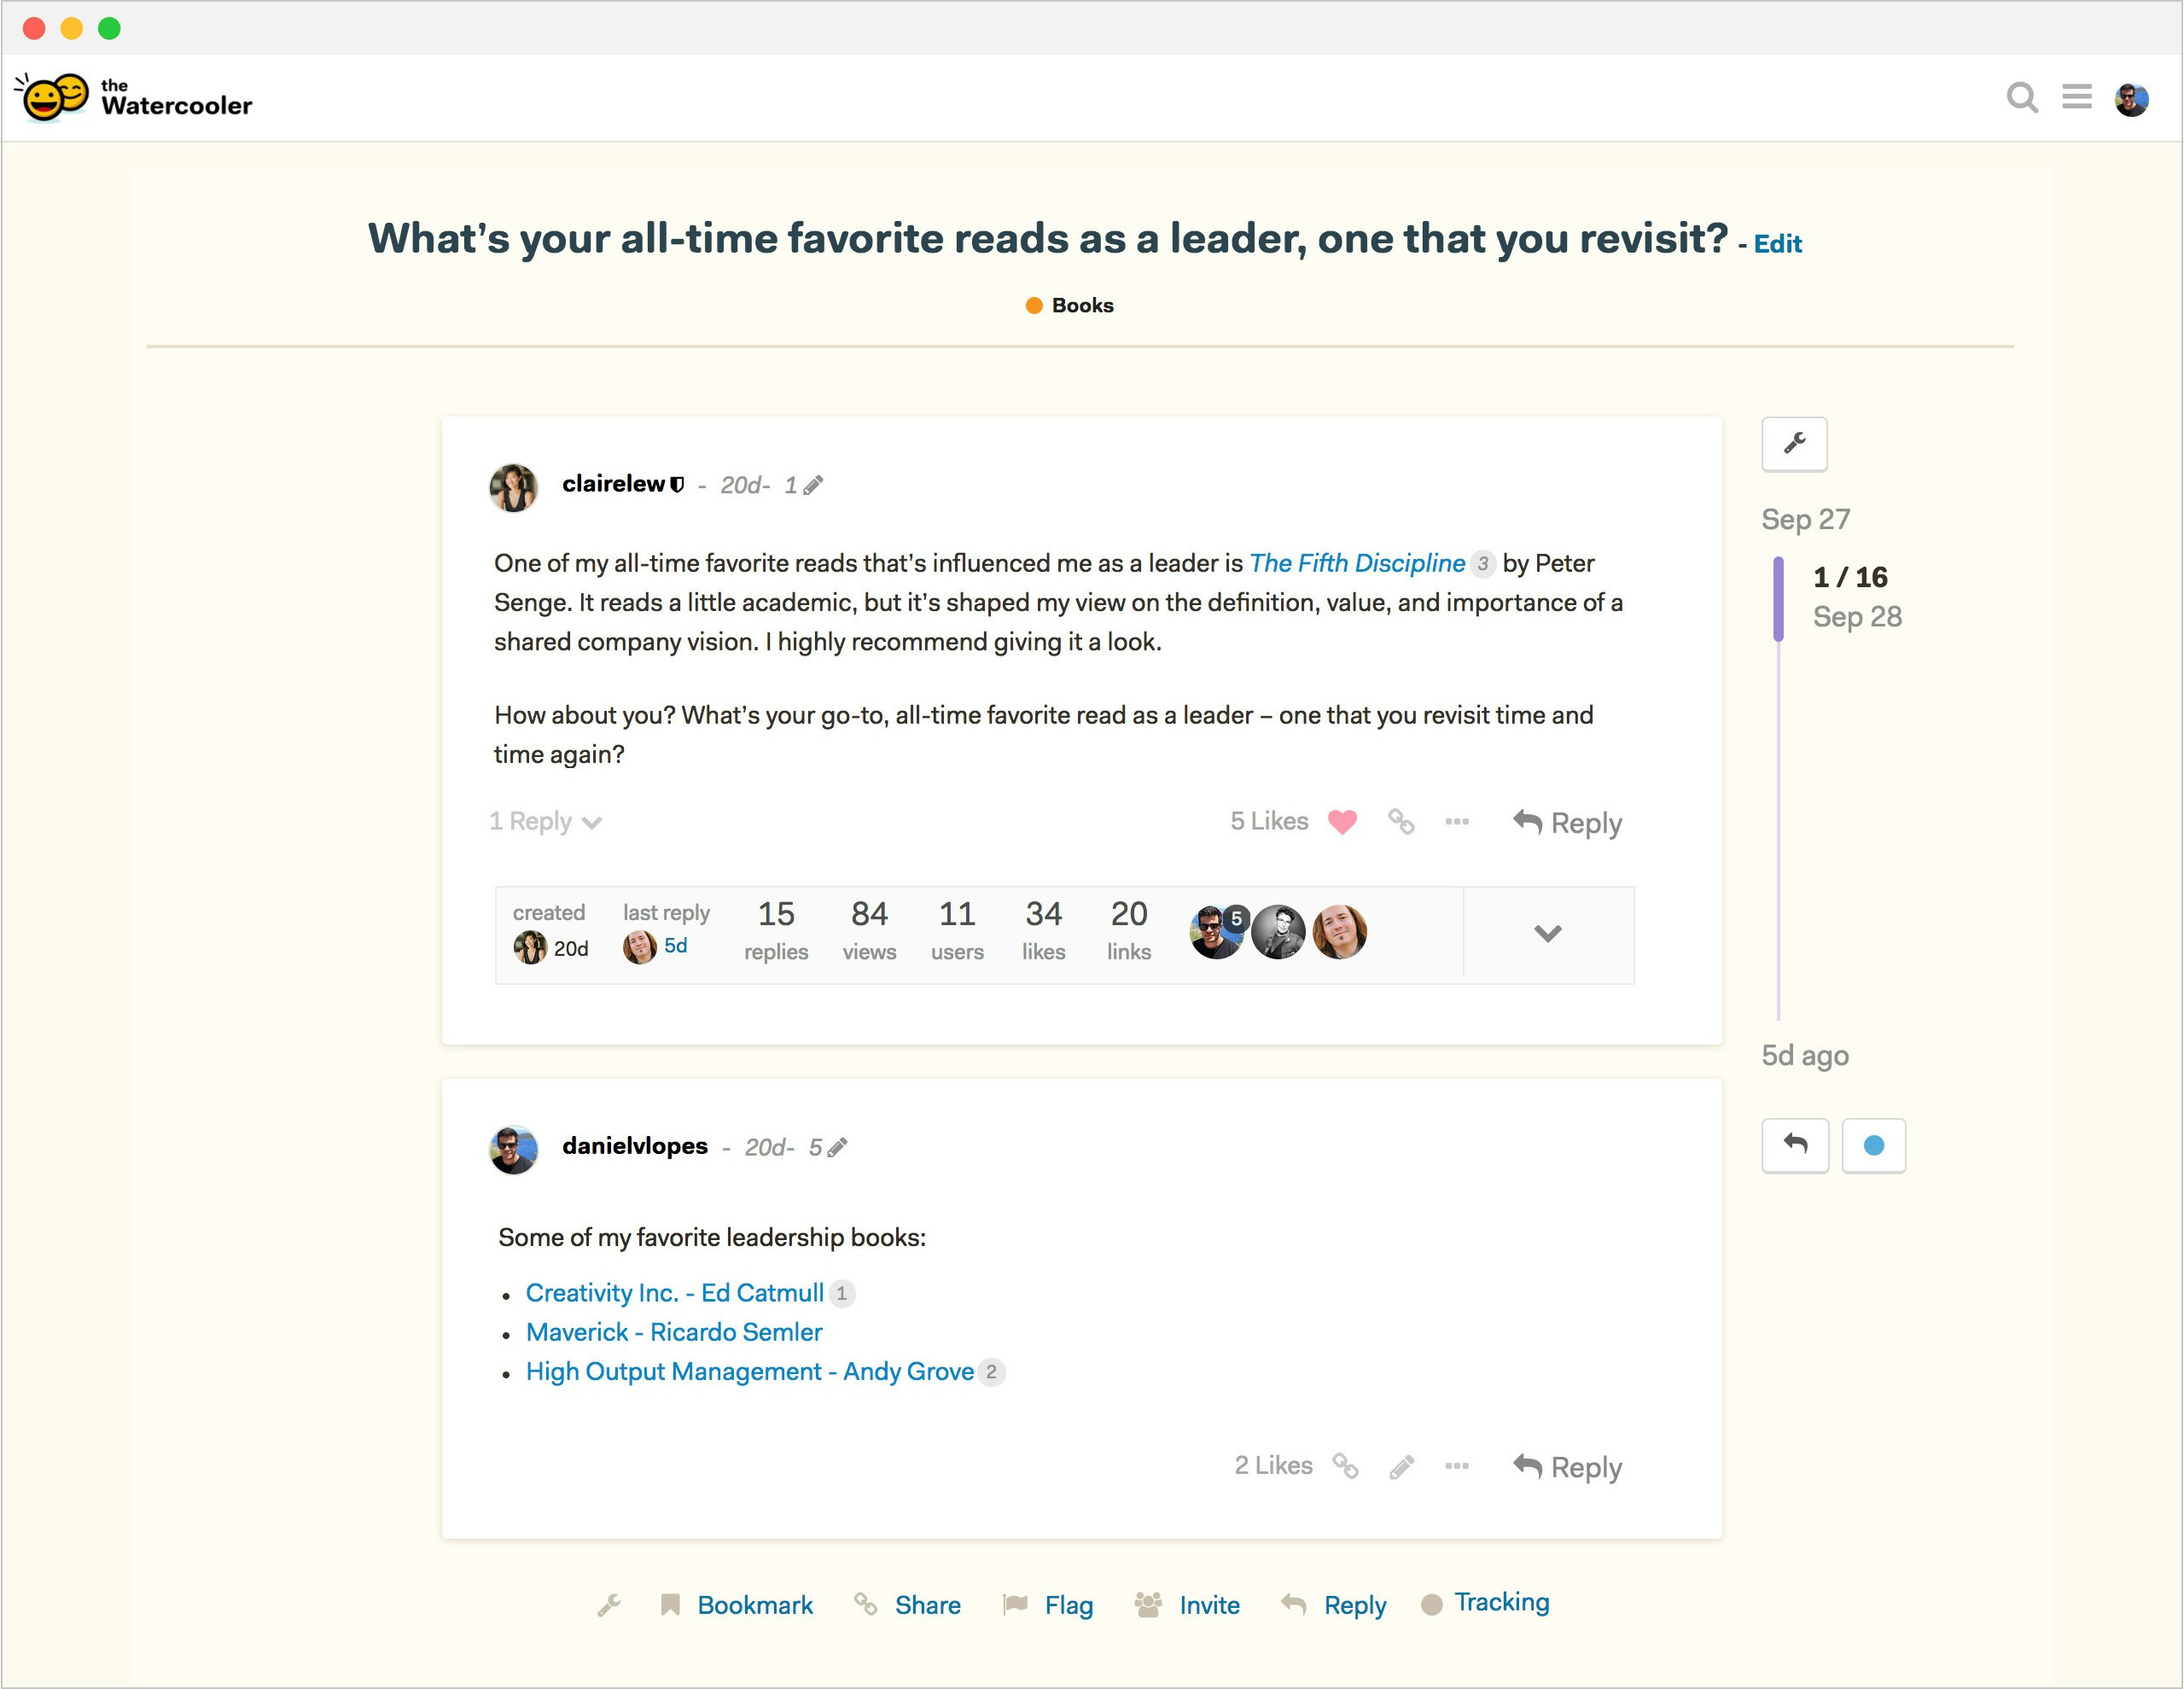Click the wrench admin button beside timeline
The height and width of the screenshot is (1689, 2184).
pyautogui.click(x=1794, y=444)
